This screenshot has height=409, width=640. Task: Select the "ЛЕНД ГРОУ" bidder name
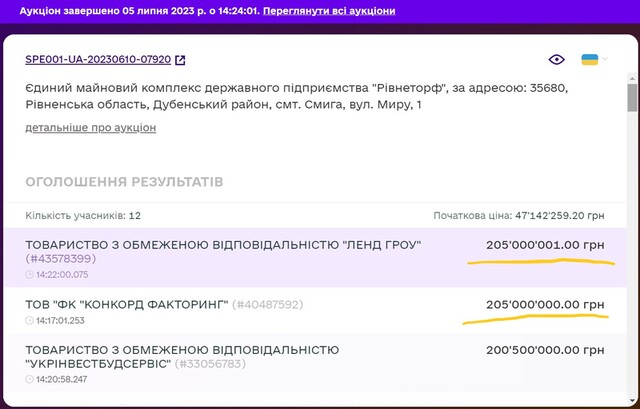point(223,245)
